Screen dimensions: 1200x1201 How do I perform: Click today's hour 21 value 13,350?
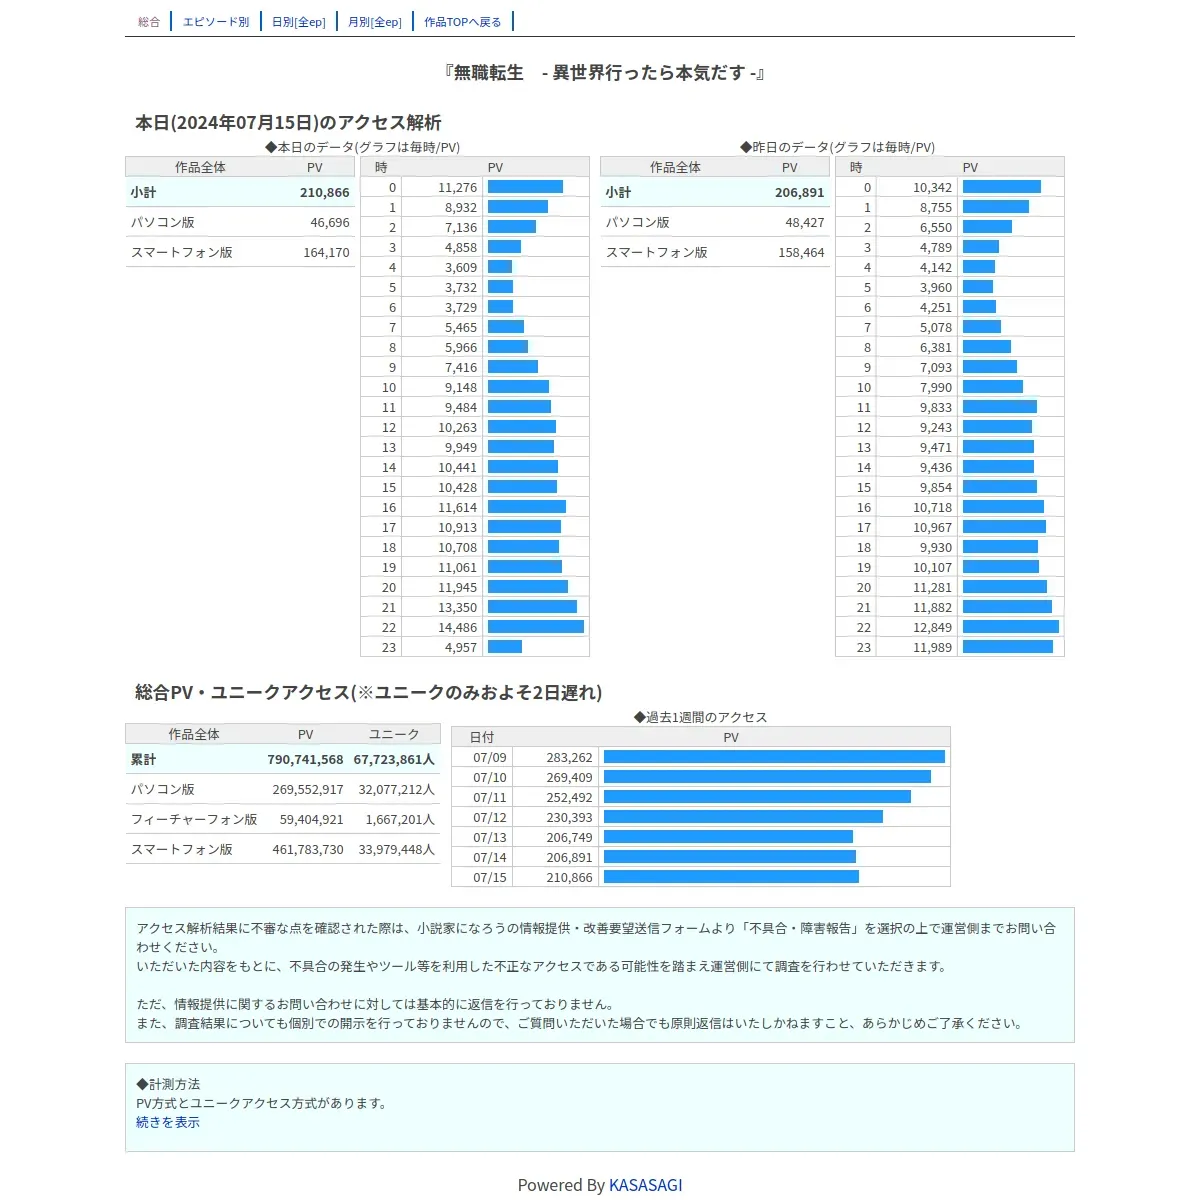tap(458, 608)
